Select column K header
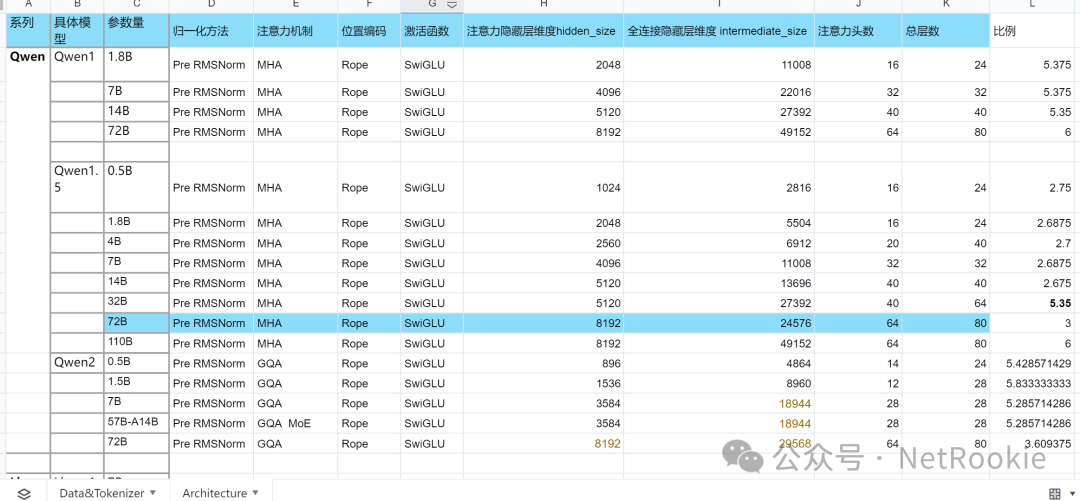Viewport: 1080px width, 501px height. (x=946, y=5)
